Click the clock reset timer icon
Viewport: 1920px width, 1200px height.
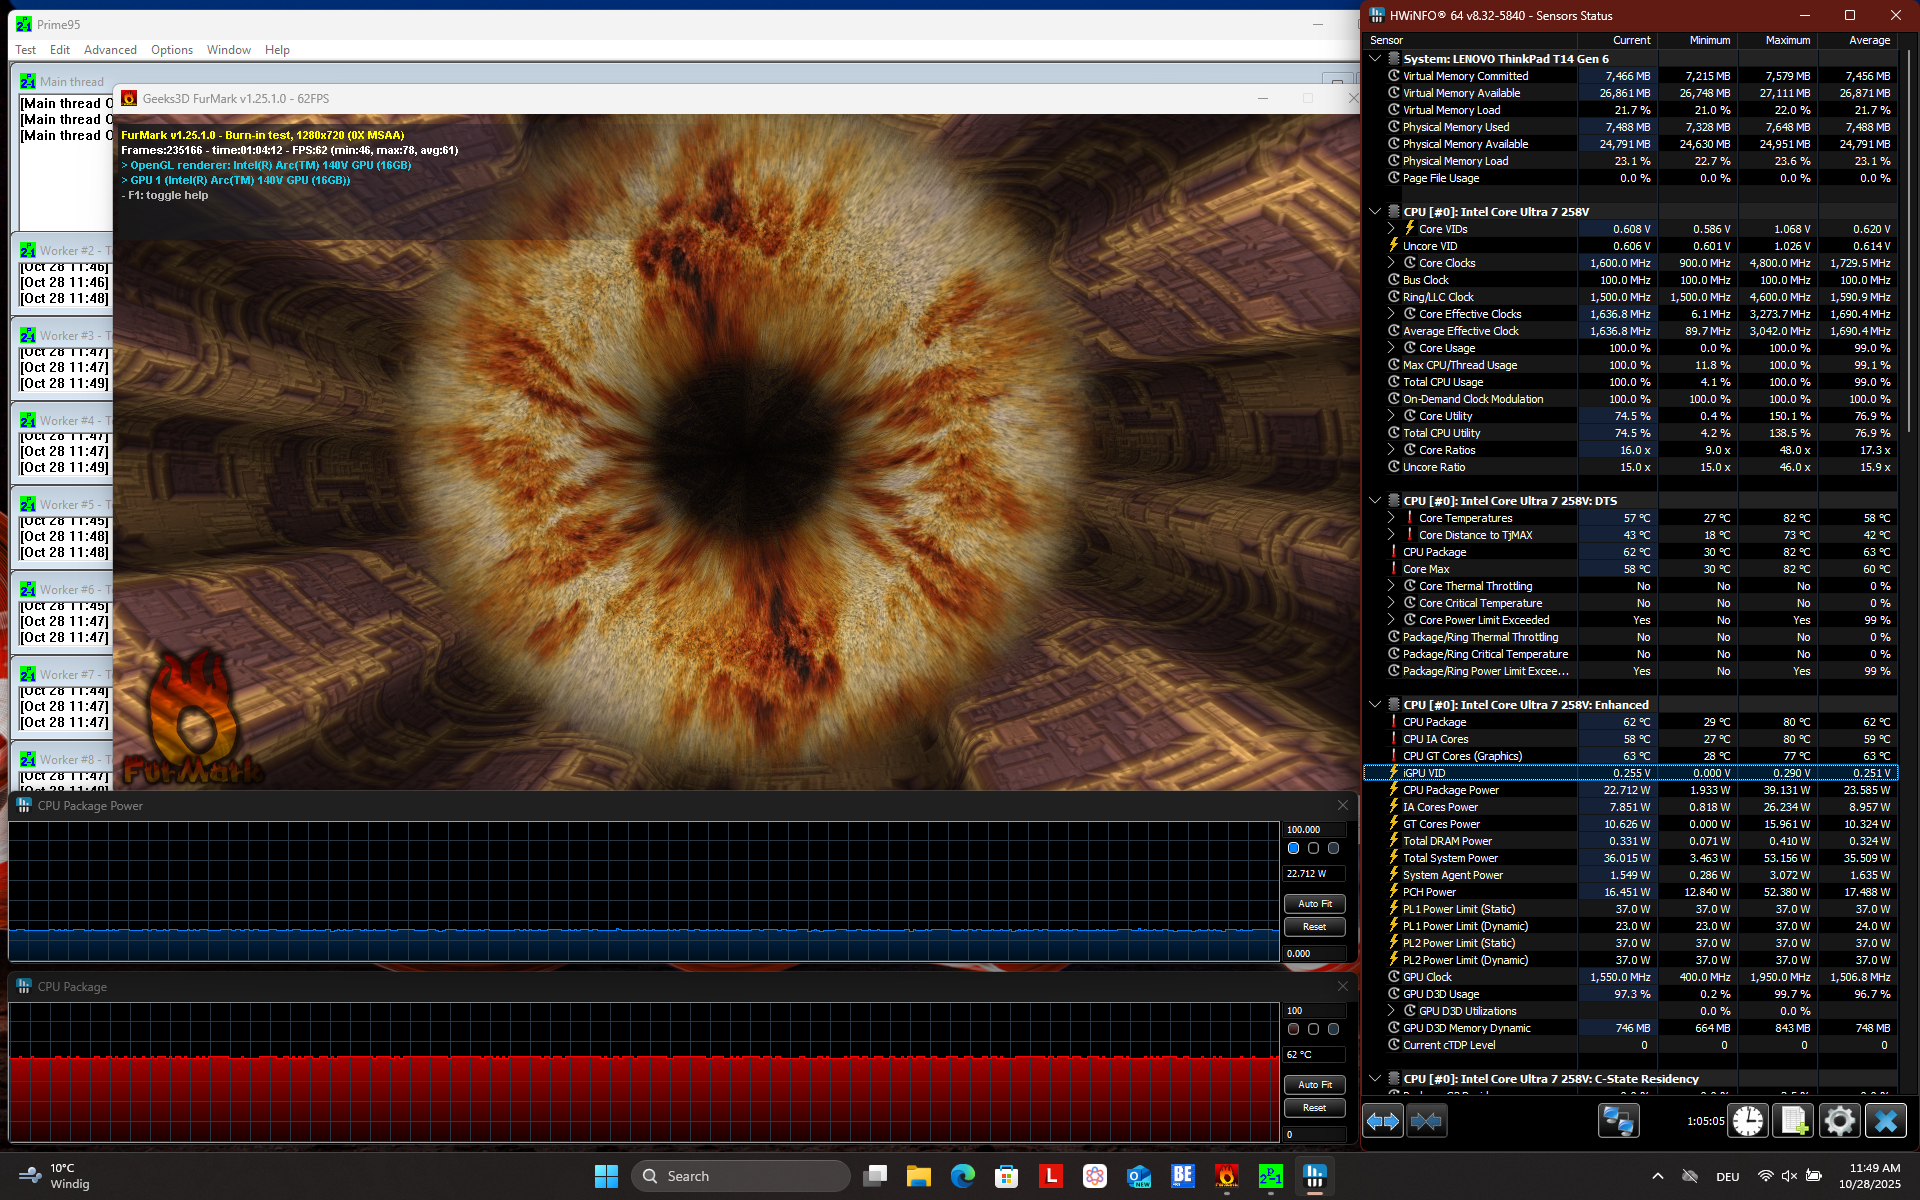1748,1121
